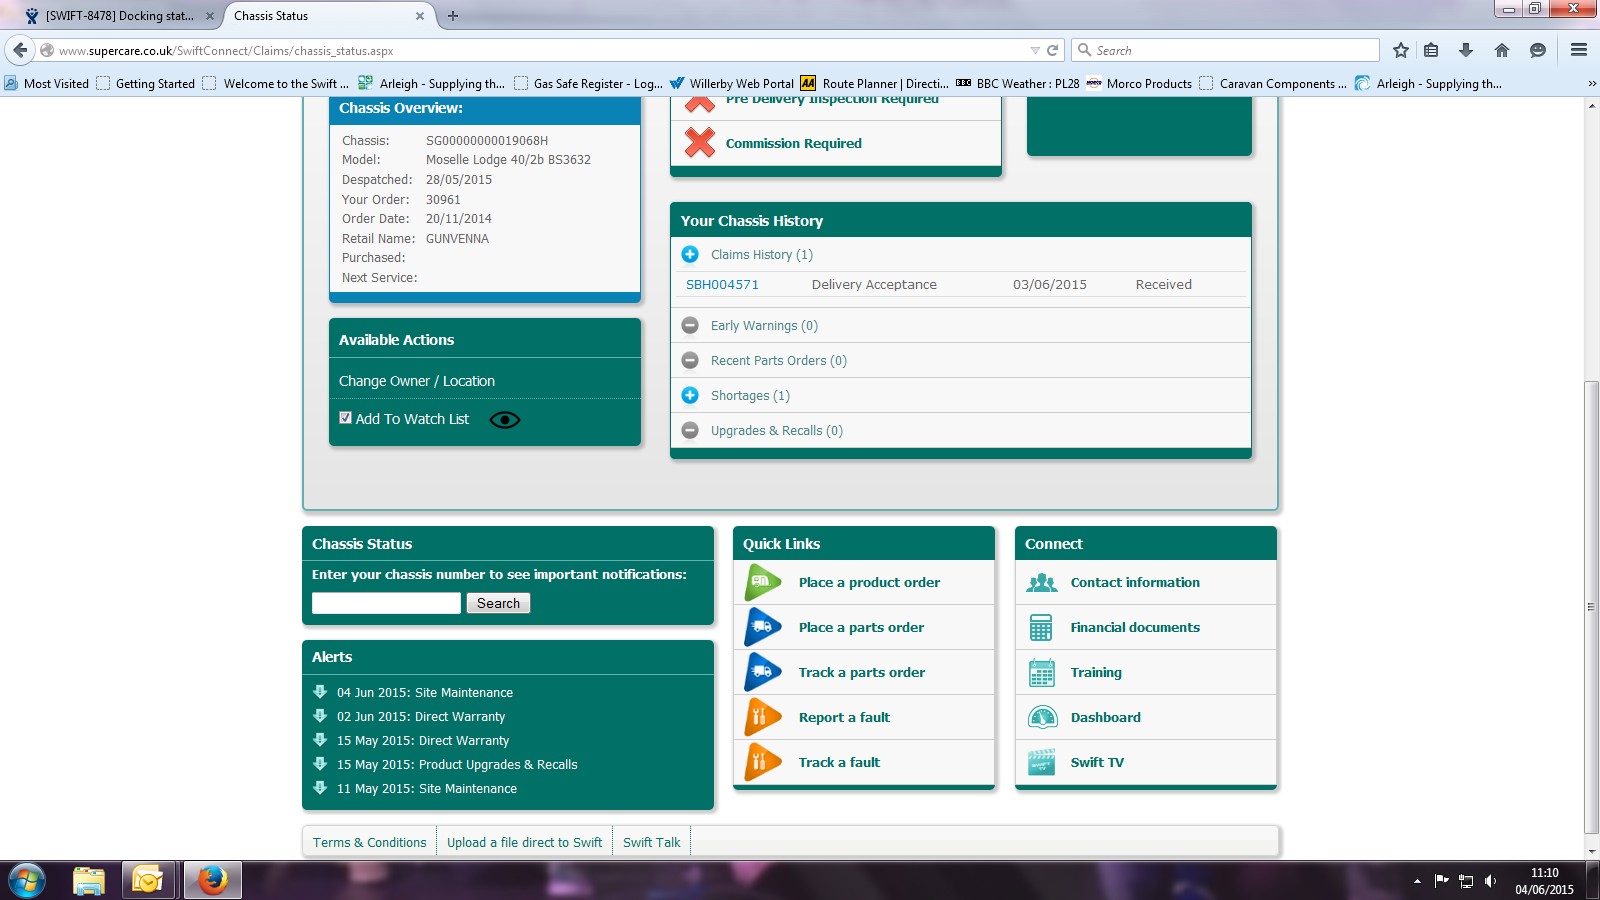Viewport: 1600px width, 900px height.
Task: Open the Terms & Conditions link
Action: (370, 843)
